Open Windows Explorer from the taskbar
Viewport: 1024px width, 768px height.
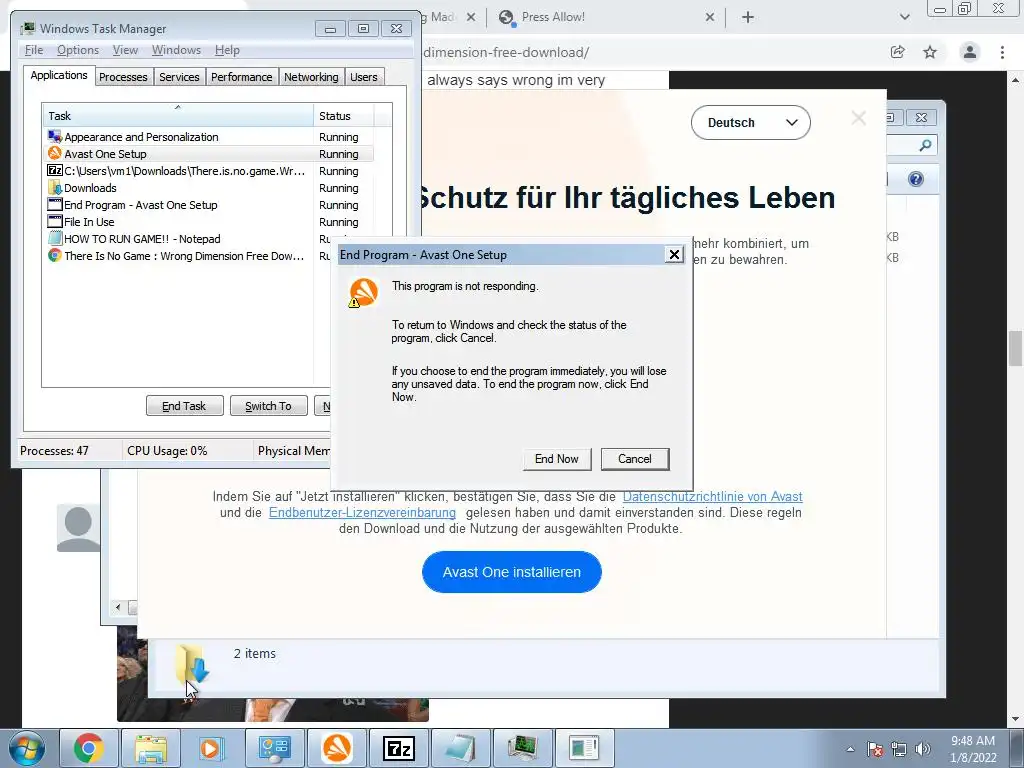coord(151,748)
